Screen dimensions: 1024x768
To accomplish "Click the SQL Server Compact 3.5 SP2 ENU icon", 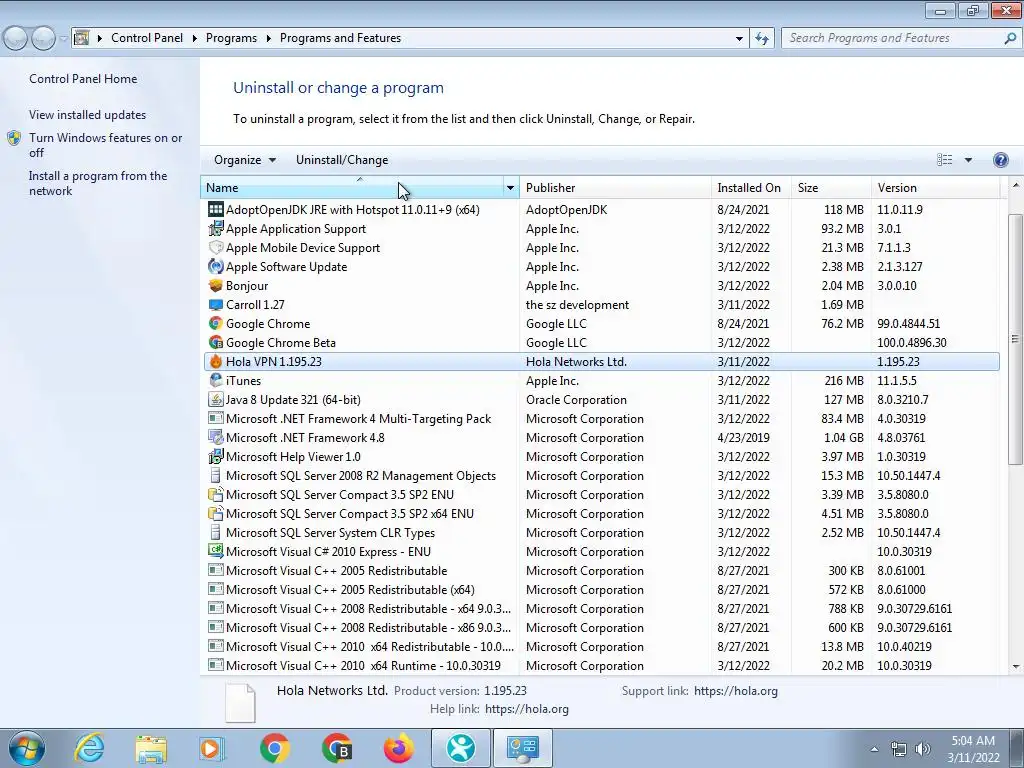I will (215, 494).
